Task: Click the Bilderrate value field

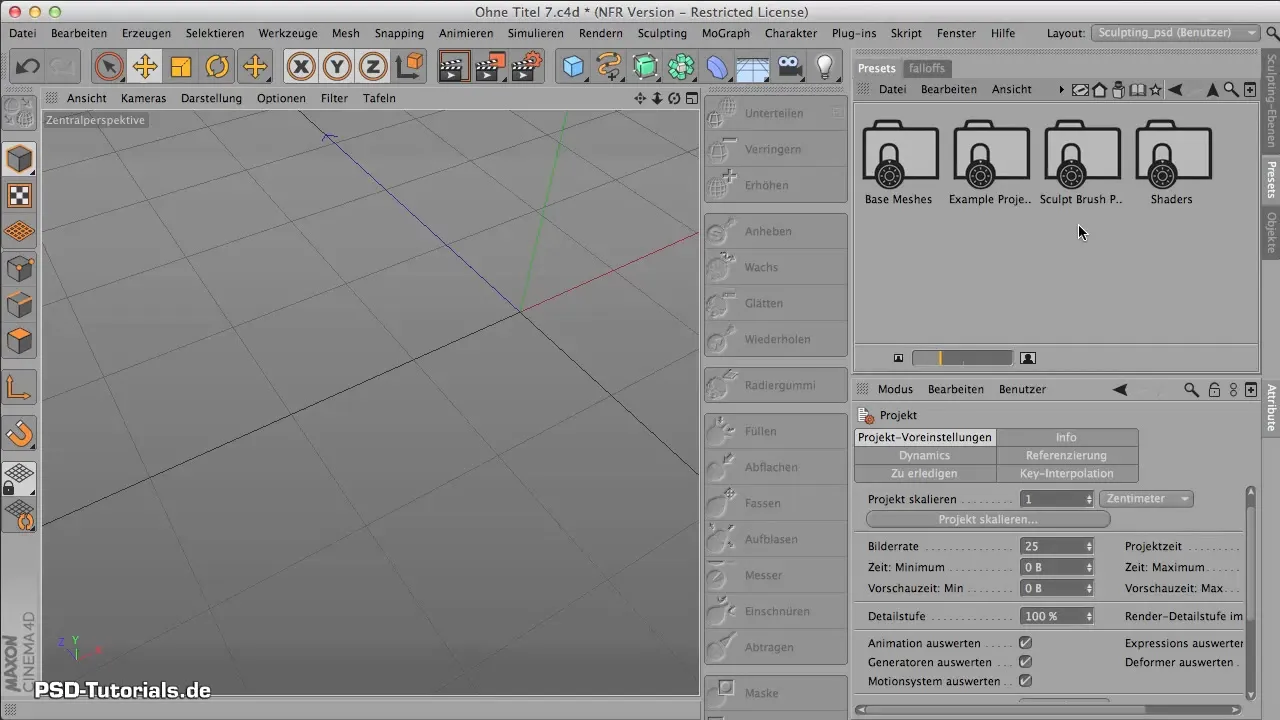Action: coord(1052,547)
